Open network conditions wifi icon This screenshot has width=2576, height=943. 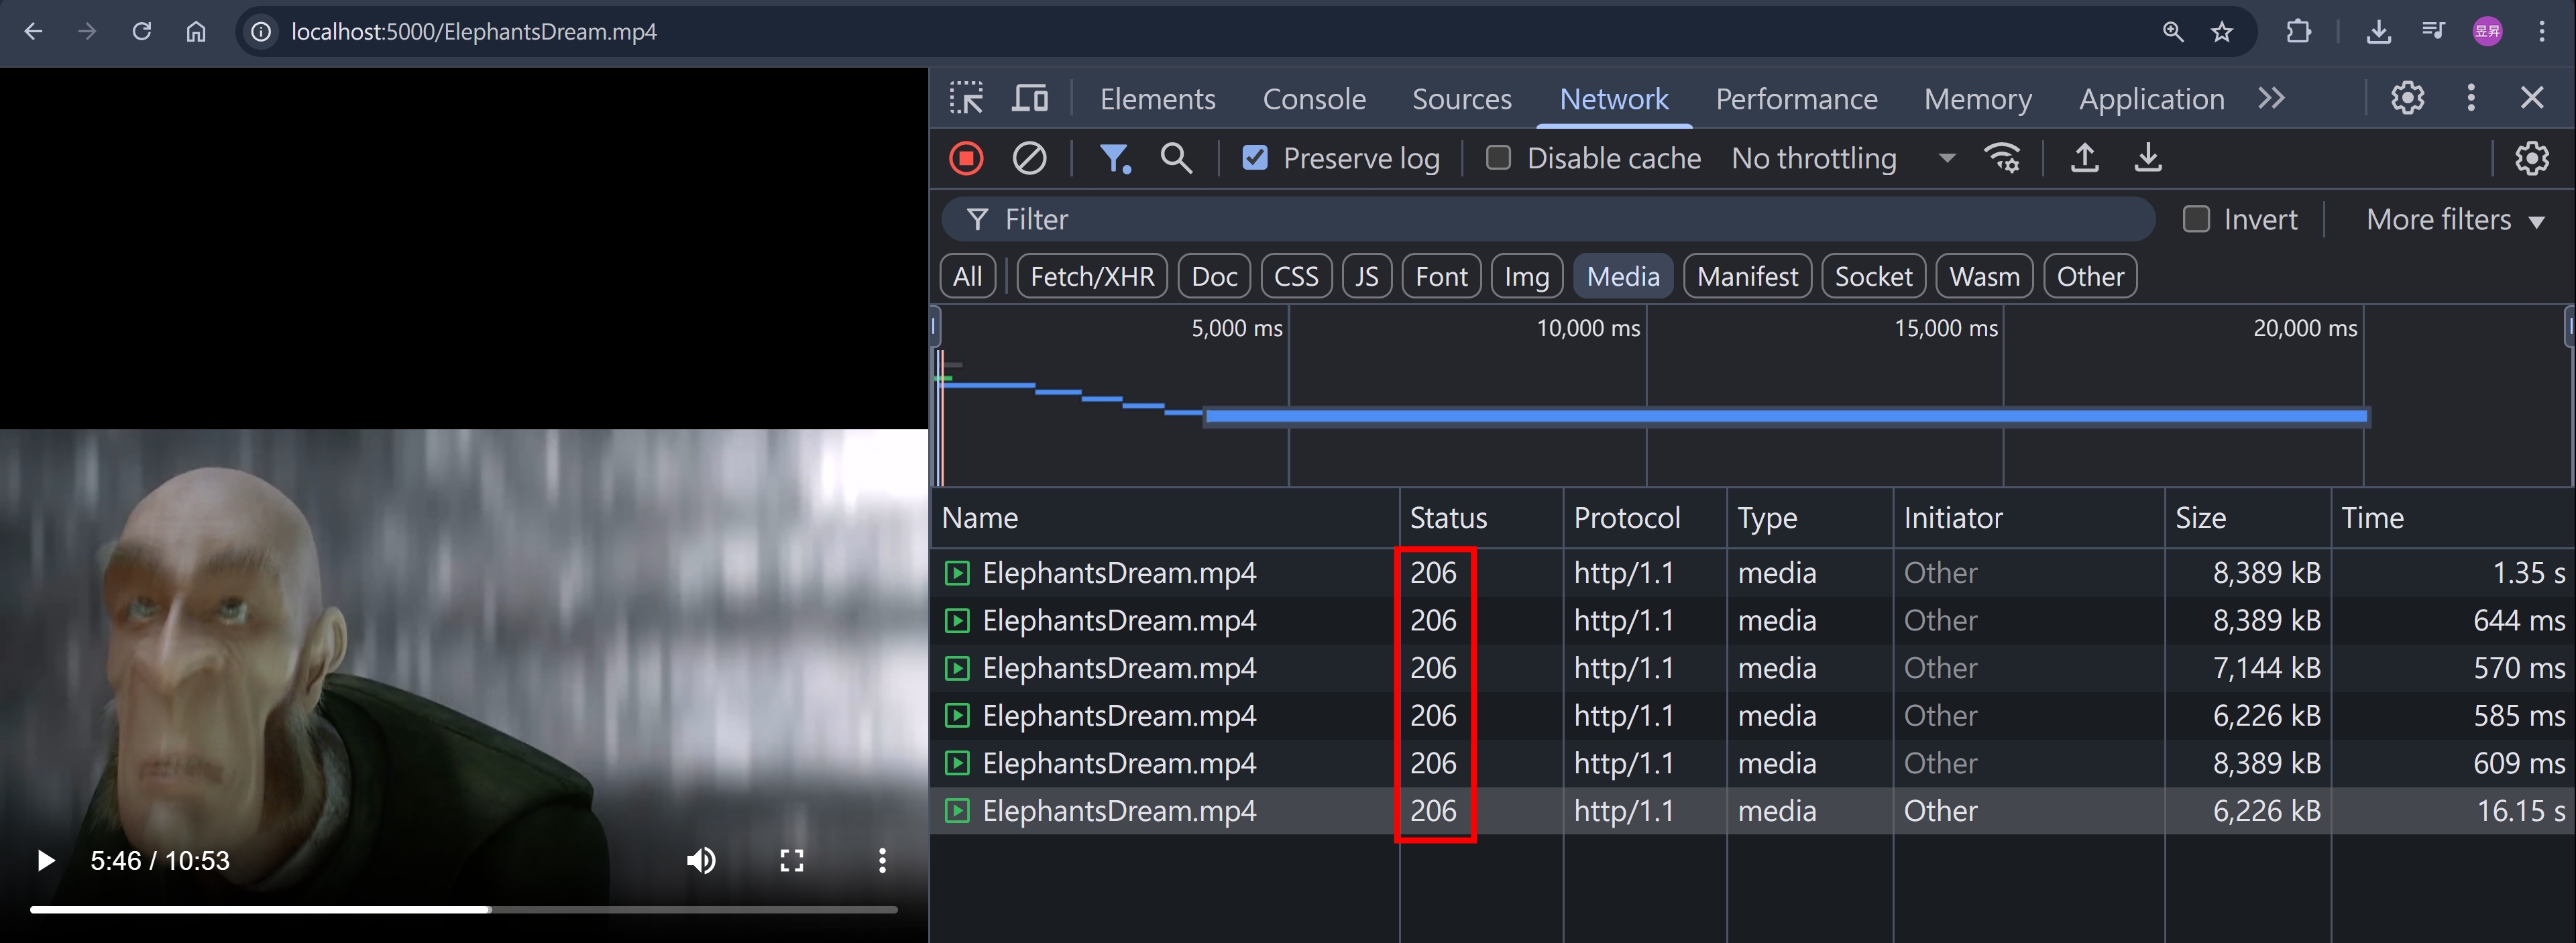[x=2002, y=158]
